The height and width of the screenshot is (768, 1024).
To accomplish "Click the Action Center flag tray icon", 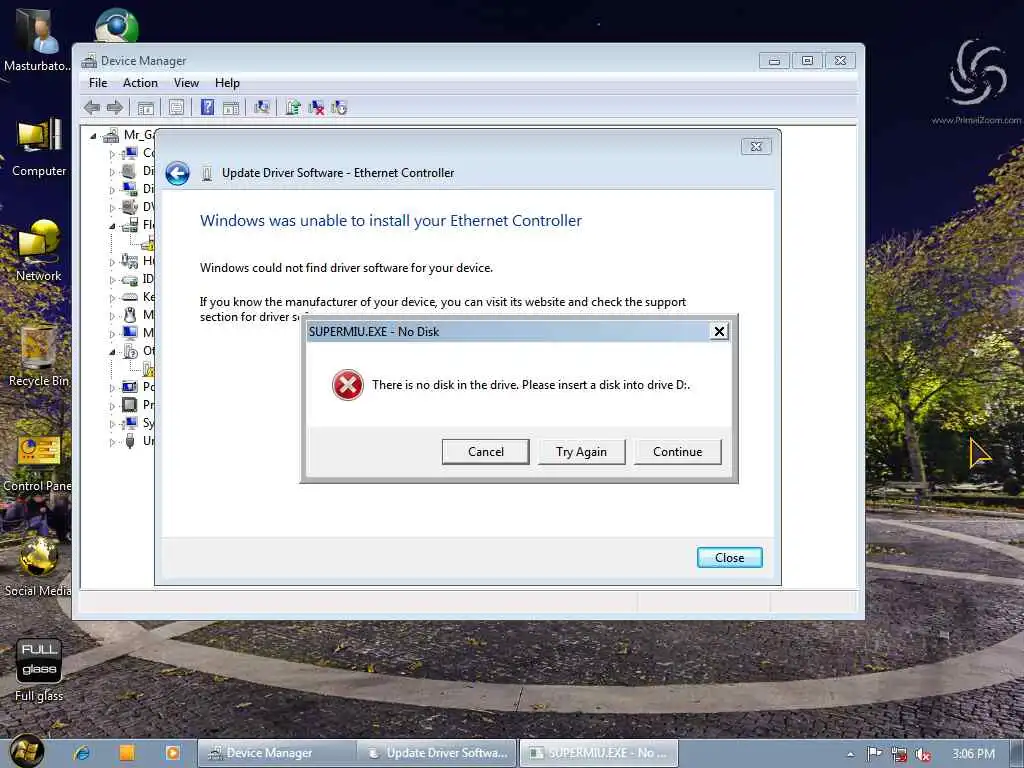I will click(x=874, y=754).
